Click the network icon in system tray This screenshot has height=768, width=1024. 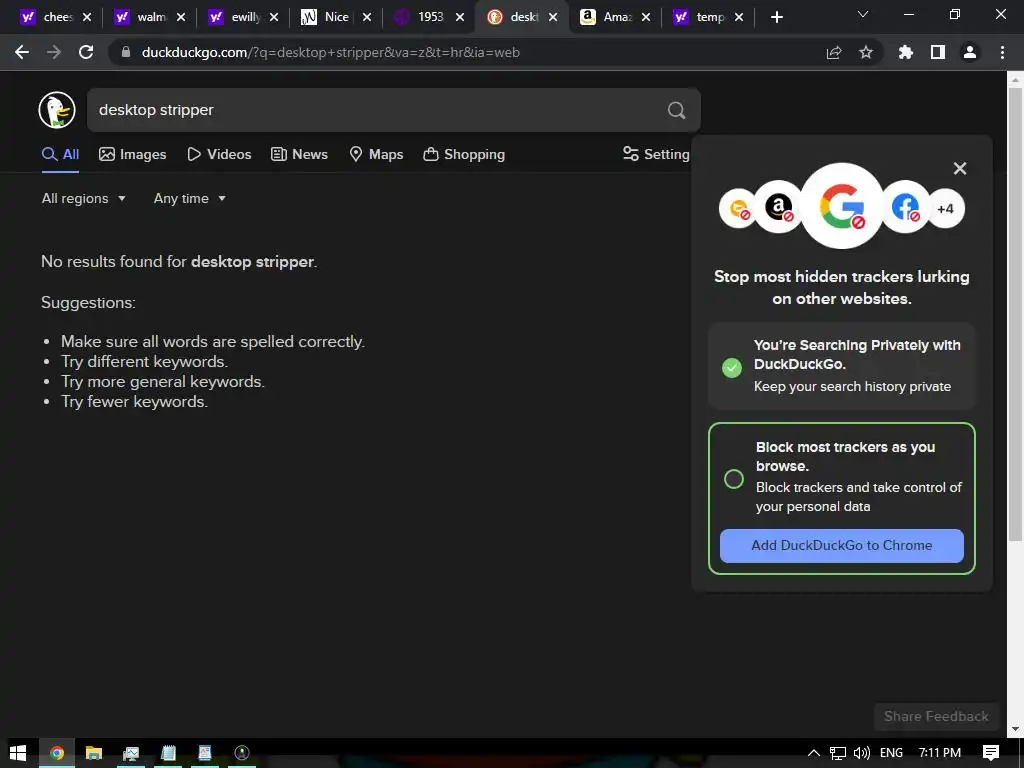[x=838, y=753]
